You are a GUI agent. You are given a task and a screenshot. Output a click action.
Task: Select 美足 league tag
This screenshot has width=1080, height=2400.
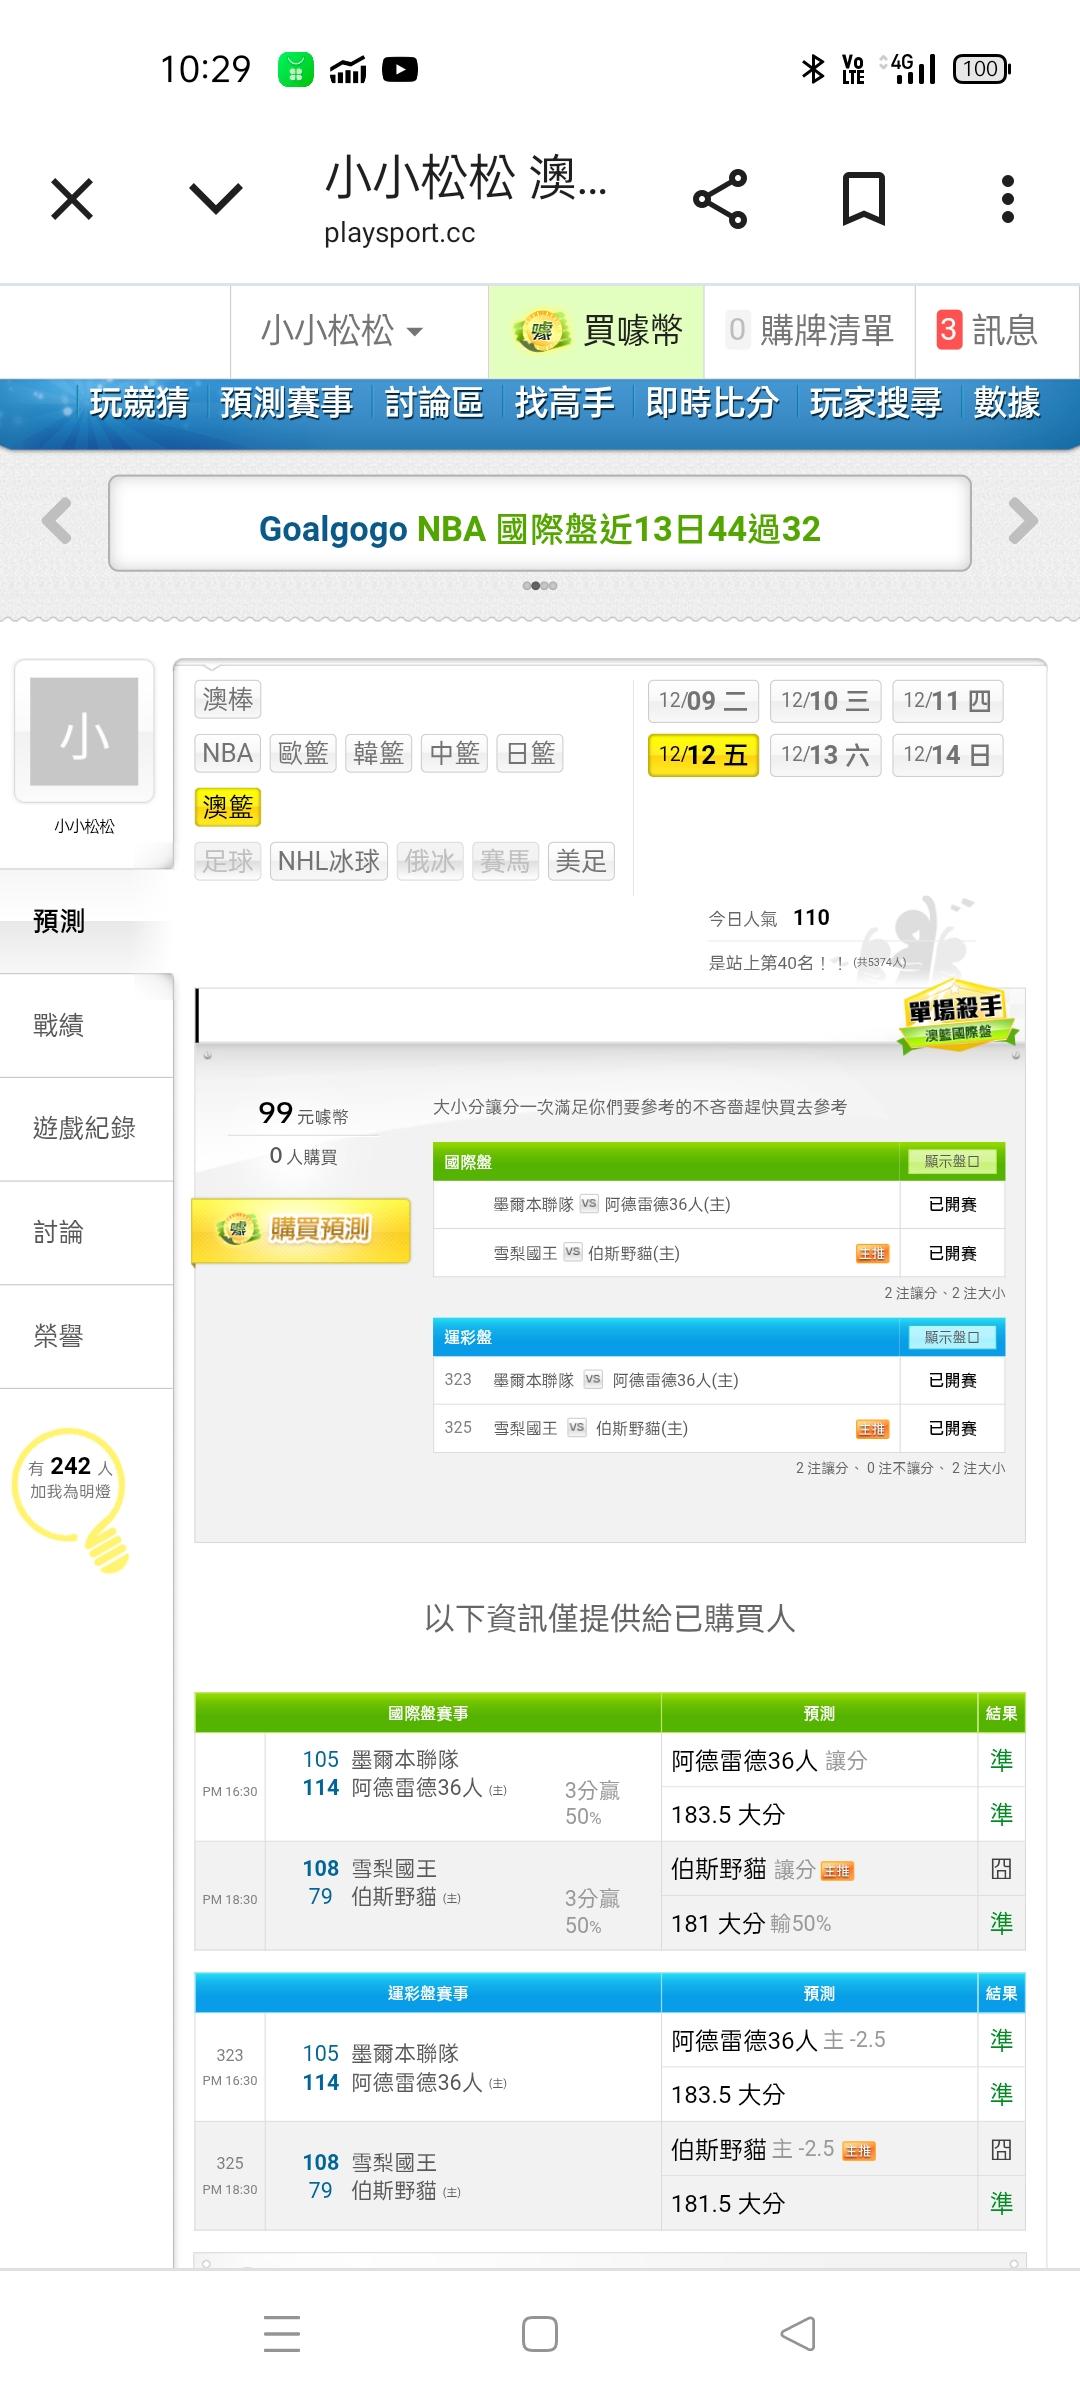[x=581, y=861]
